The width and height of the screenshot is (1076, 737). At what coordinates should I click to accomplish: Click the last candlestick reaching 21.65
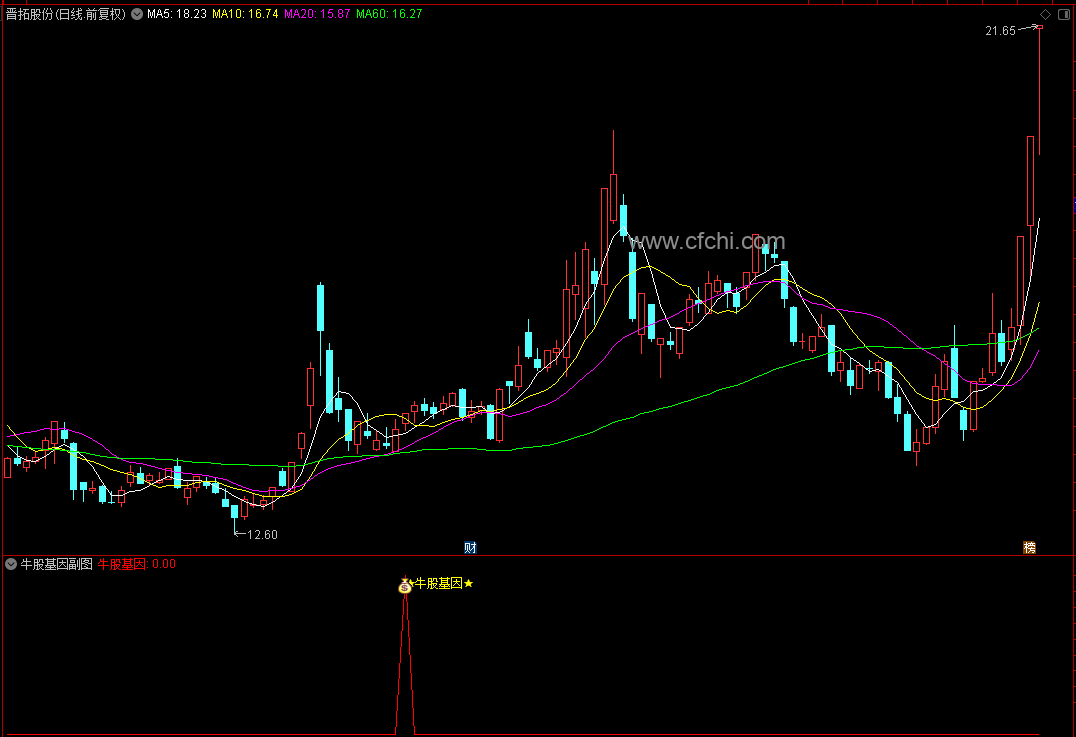point(1039,91)
